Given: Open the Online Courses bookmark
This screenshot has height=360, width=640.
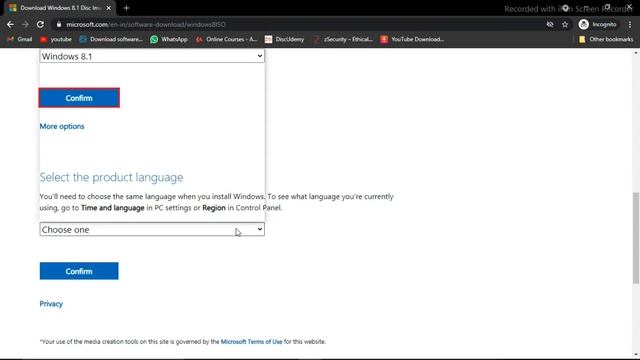Looking at the screenshot, I should click(x=227, y=39).
